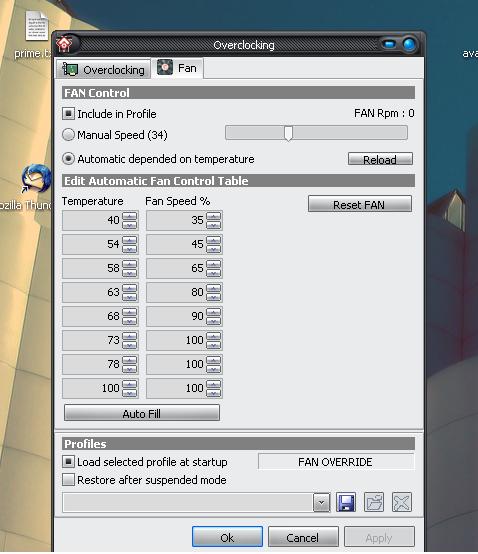This screenshot has height=554, width=478.
Task: Click the Cancel button
Action: pos(303,537)
